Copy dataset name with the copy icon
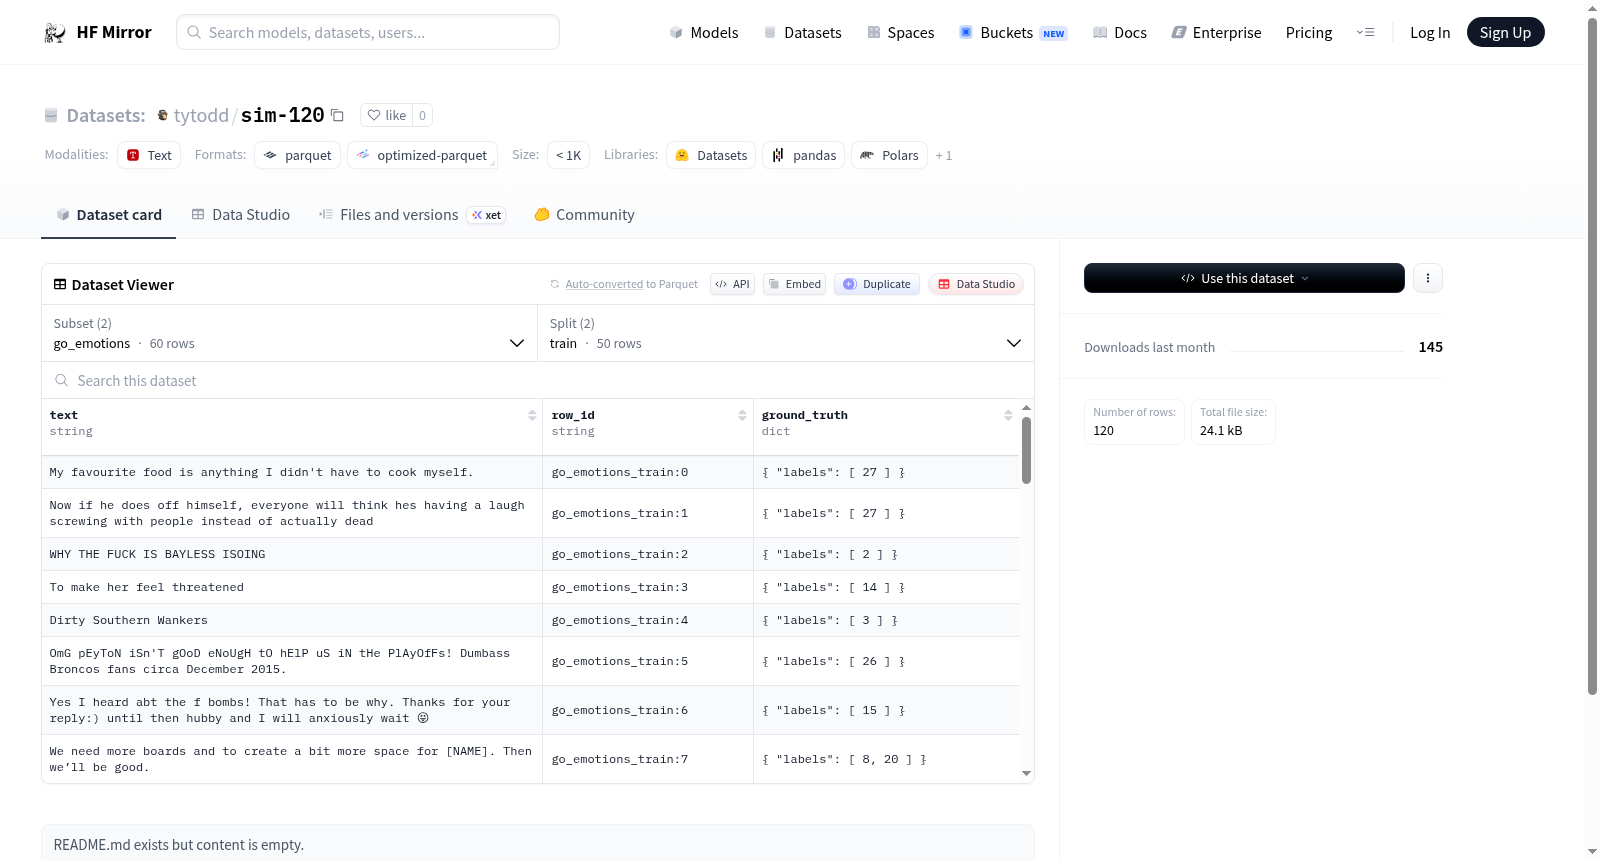This screenshot has height=861, width=1600. click(x=338, y=115)
